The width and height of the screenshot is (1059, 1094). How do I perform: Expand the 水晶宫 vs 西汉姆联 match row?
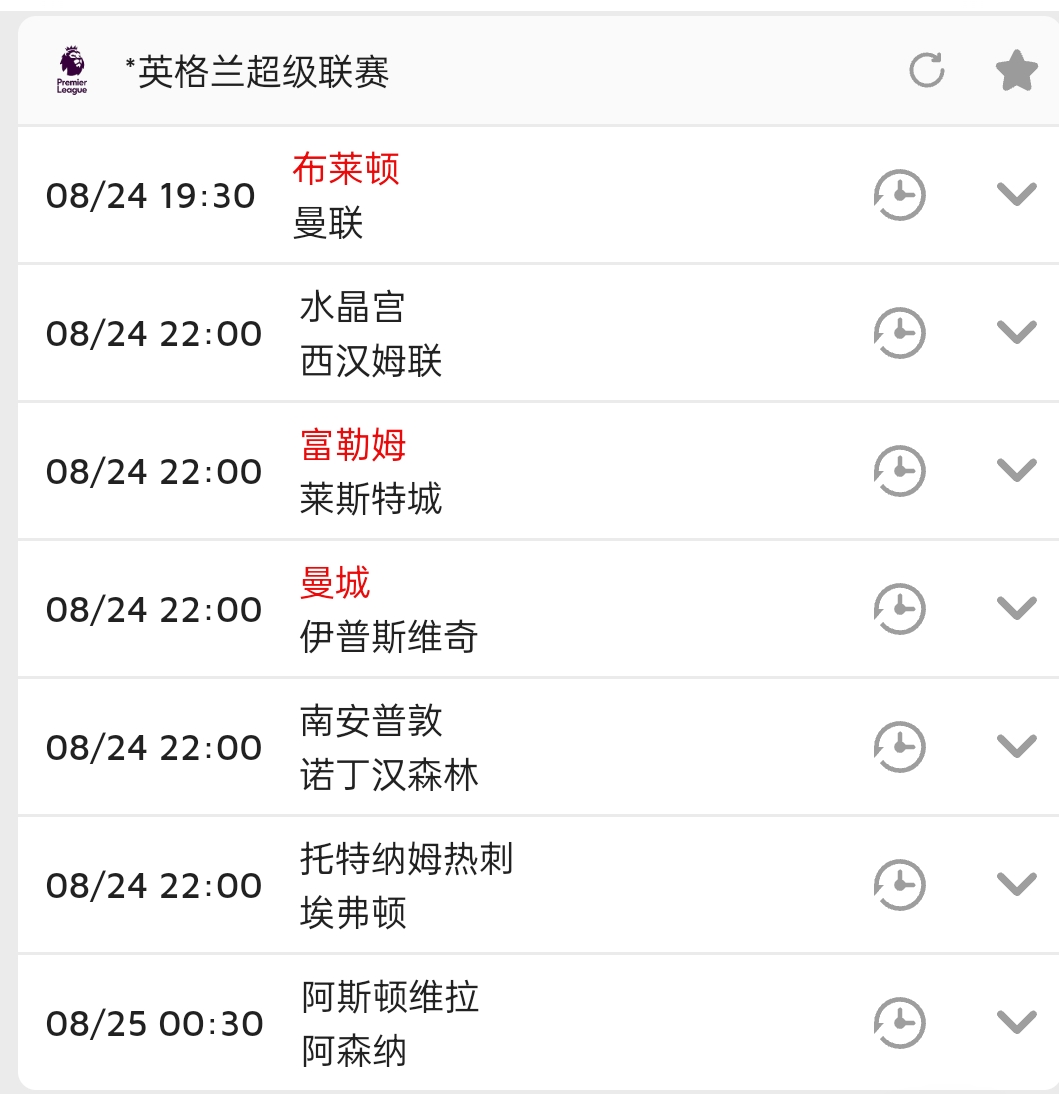[1016, 332]
